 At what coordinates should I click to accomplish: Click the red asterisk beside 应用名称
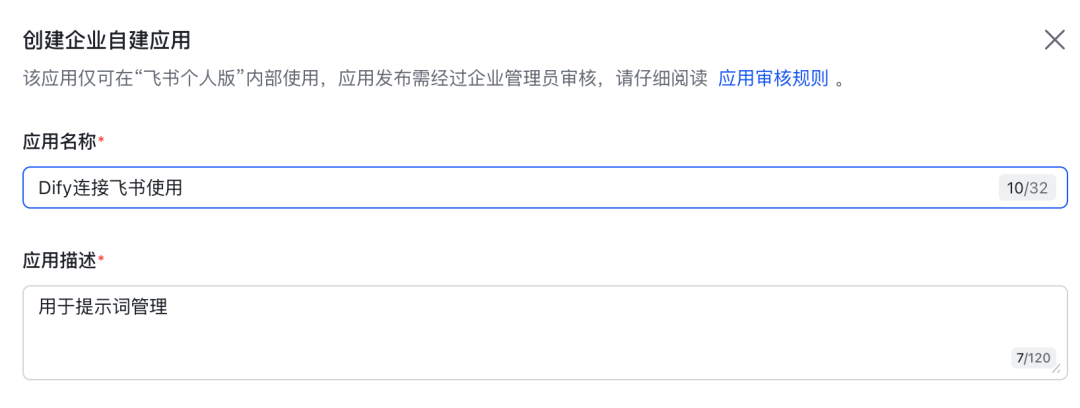pos(101,140)
